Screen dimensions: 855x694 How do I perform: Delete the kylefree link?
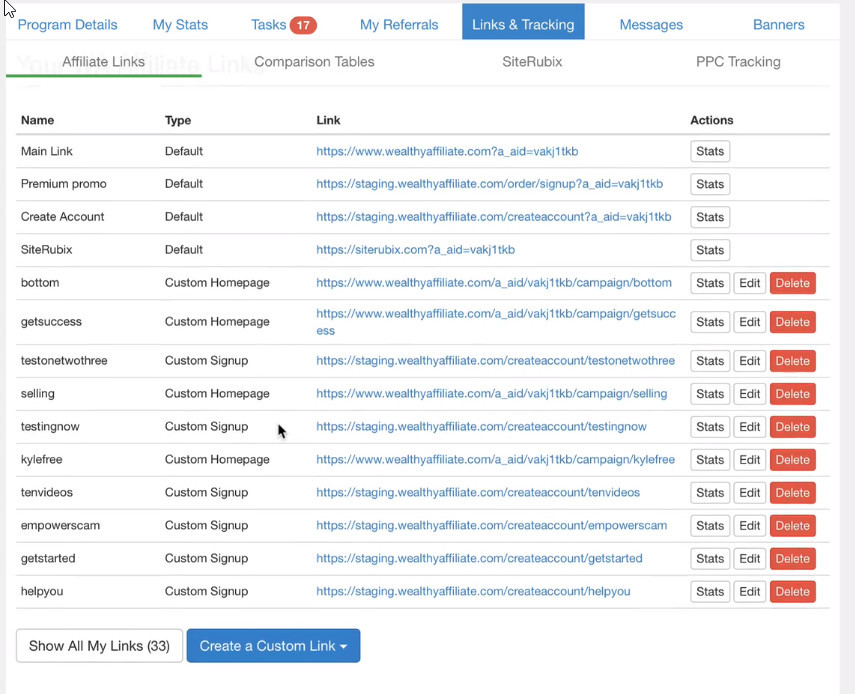[x=793, y=460]
